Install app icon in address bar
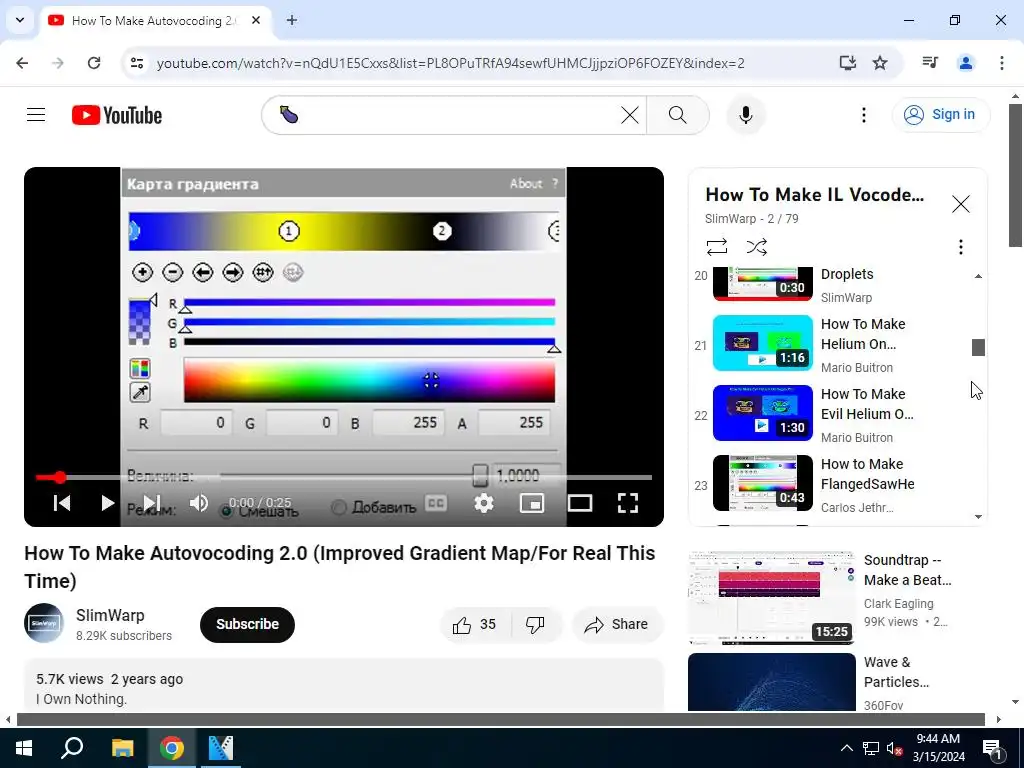Viewport: 1024px width, 768px height. coord(847,63)
